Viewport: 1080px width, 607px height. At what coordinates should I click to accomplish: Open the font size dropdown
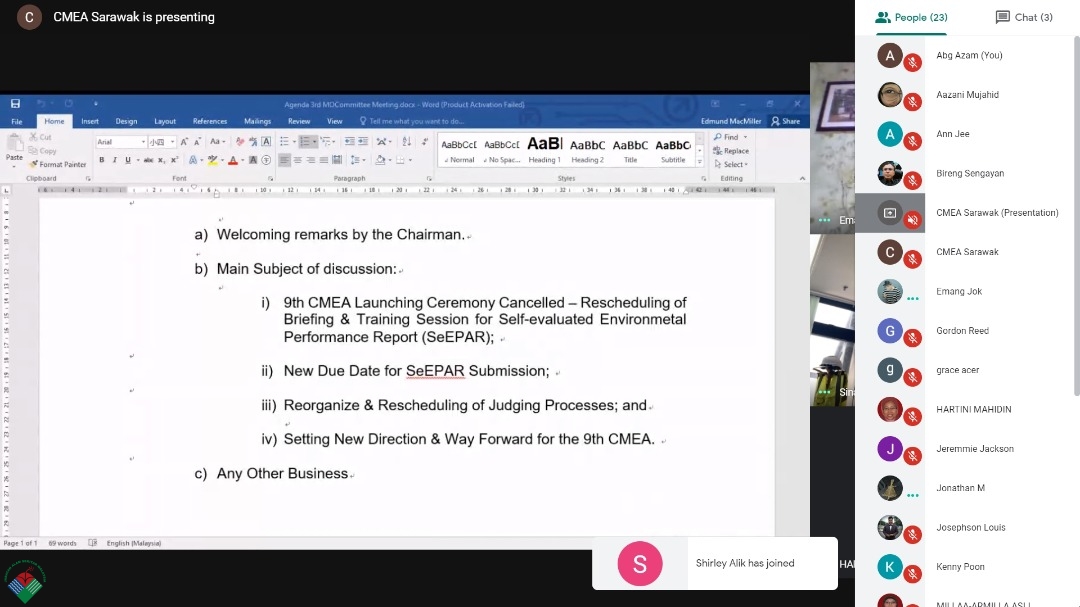pyautogui.click(x=172, y=142)
